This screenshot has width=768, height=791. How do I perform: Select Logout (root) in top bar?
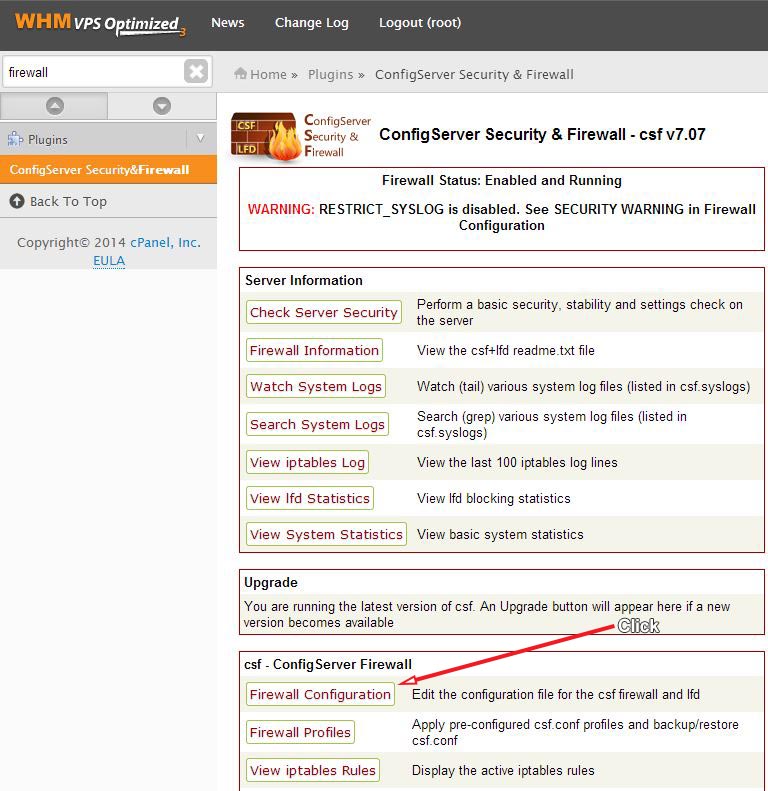[x=420, y=23]
